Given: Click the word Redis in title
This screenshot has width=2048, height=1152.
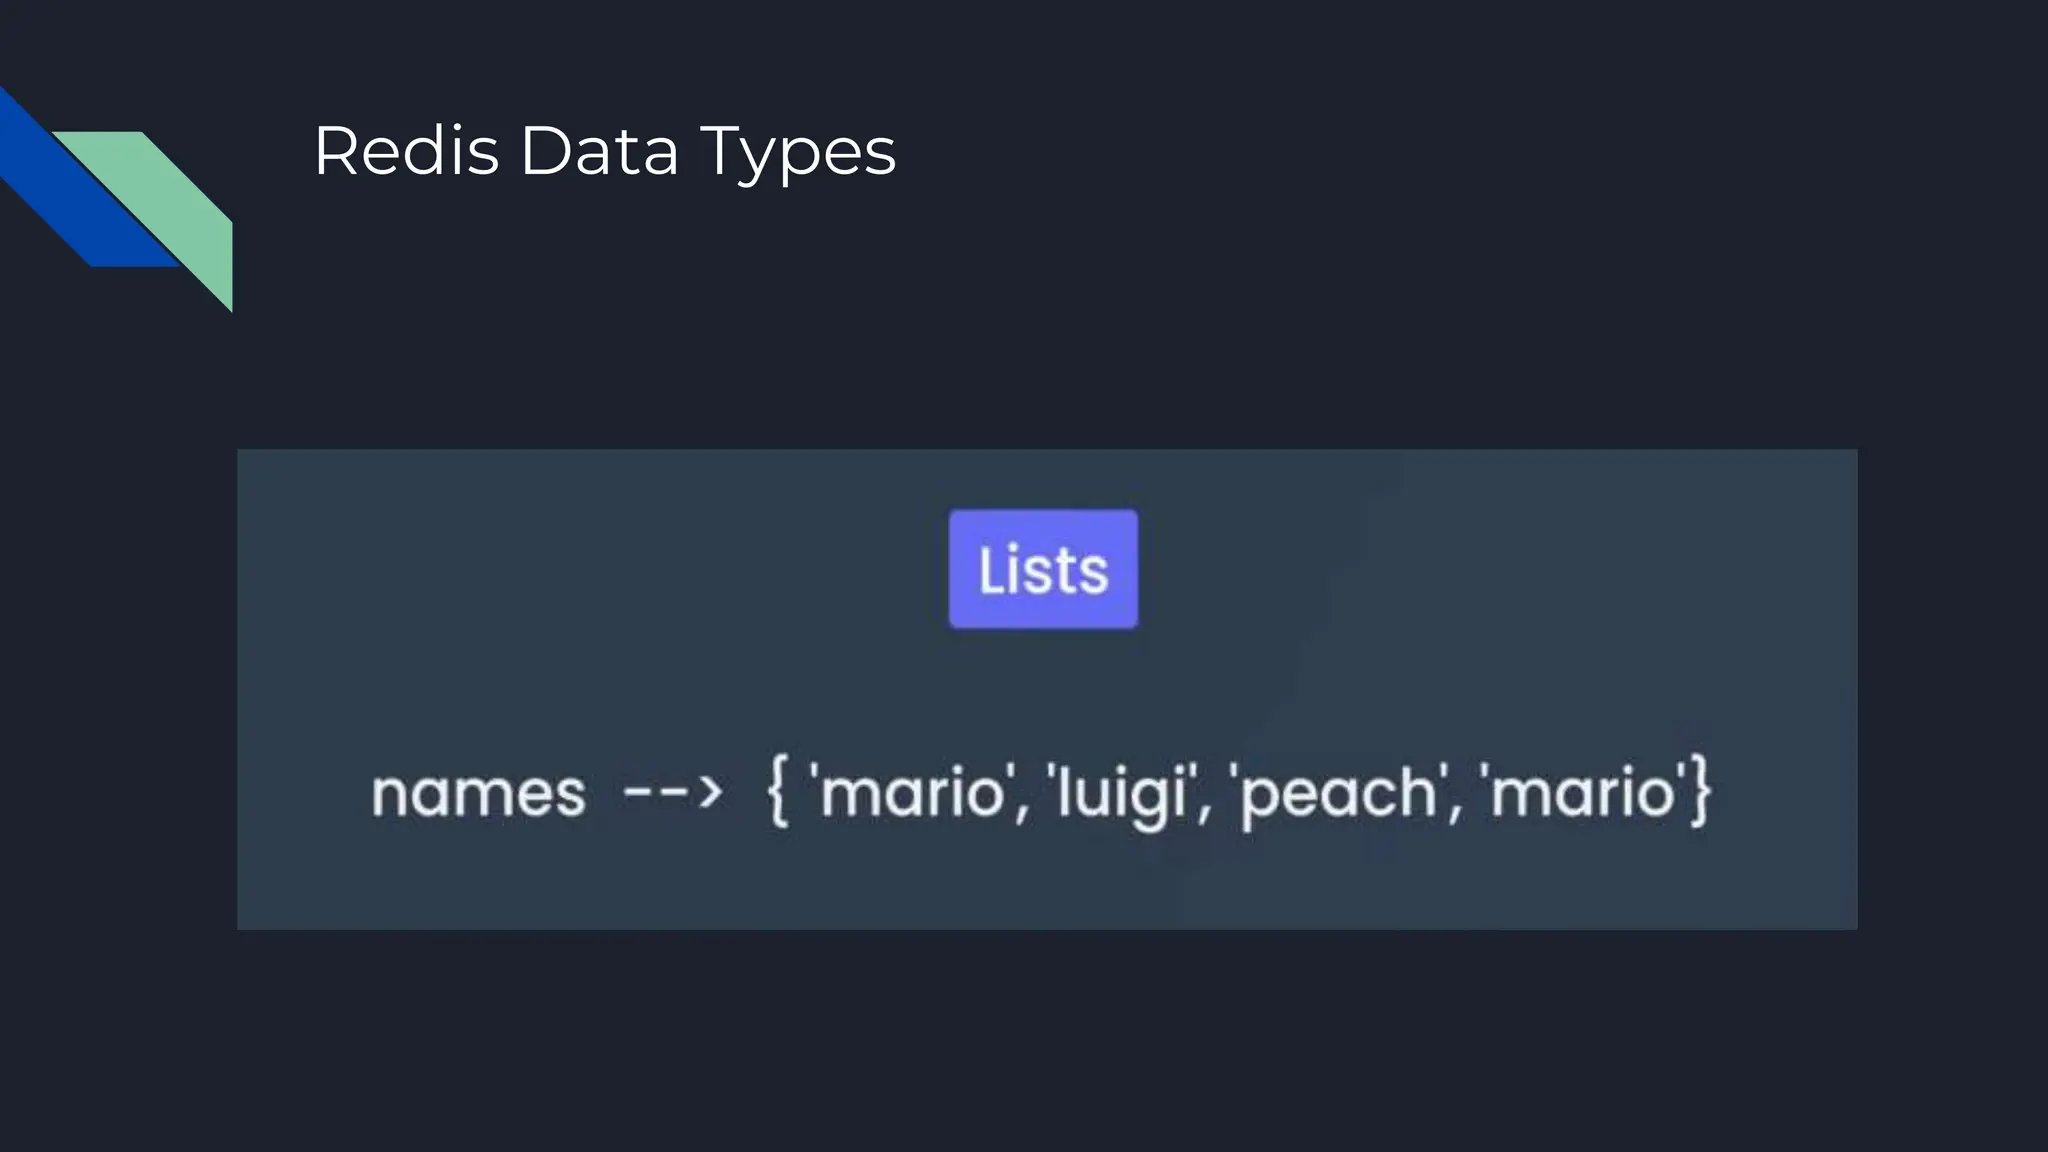Looking at the screenshot, I should pos(406,151).
